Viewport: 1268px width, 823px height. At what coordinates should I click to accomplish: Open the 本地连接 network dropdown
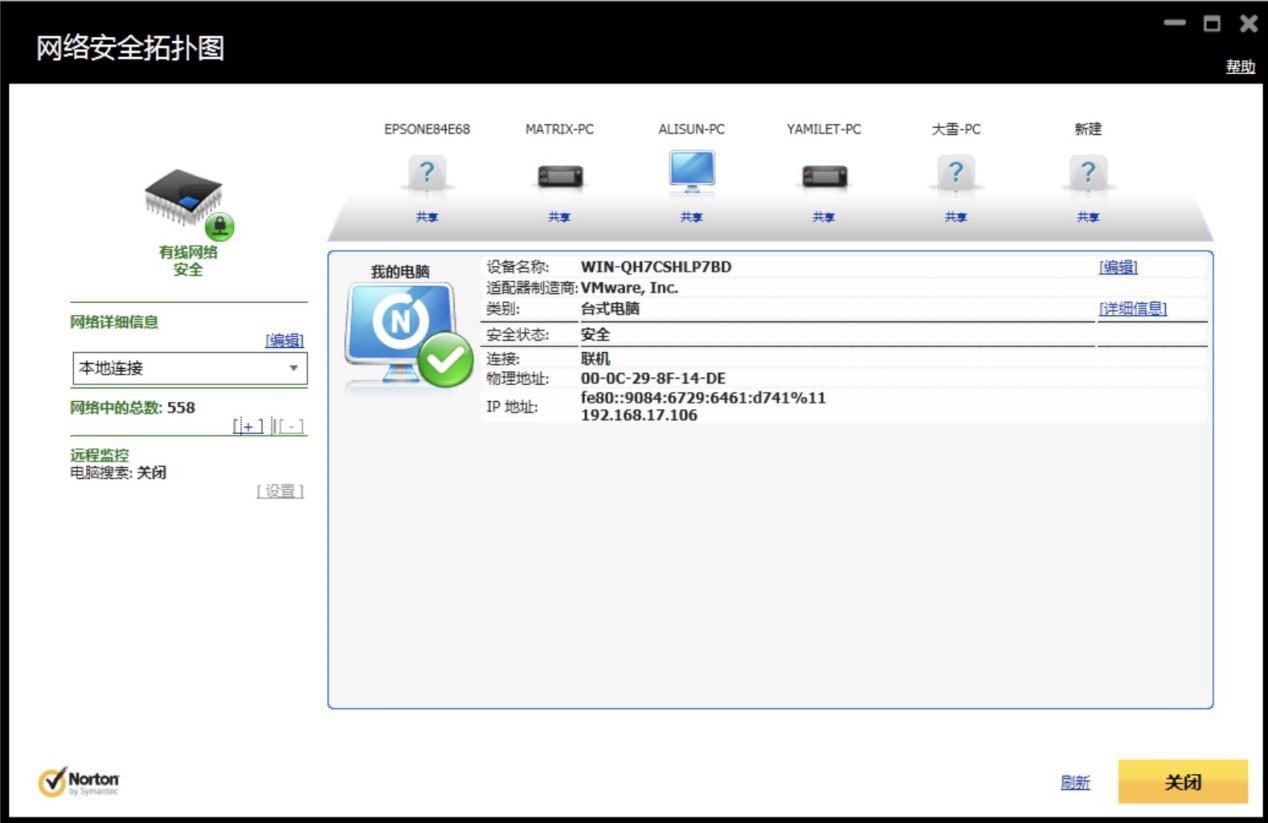point(190,368)
